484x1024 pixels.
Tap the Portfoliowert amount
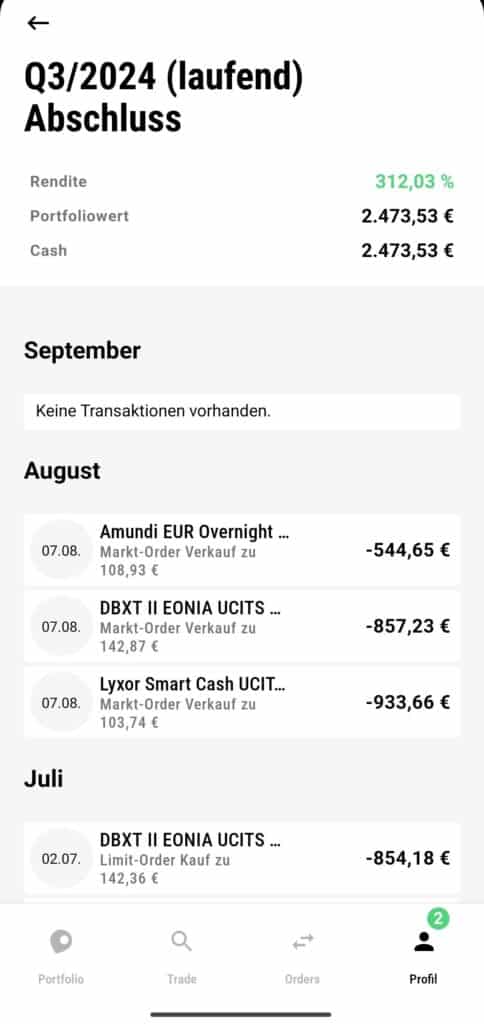(x=408, y=216)
